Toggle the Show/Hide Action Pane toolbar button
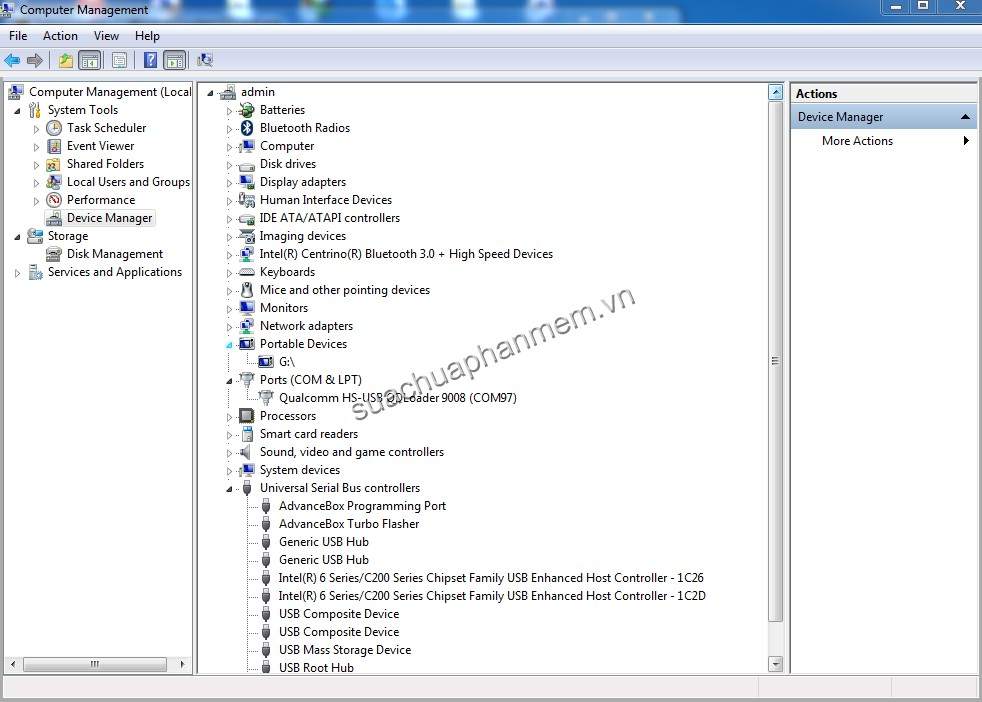Viewport: 982px width, 702px height. coord(175,60)
